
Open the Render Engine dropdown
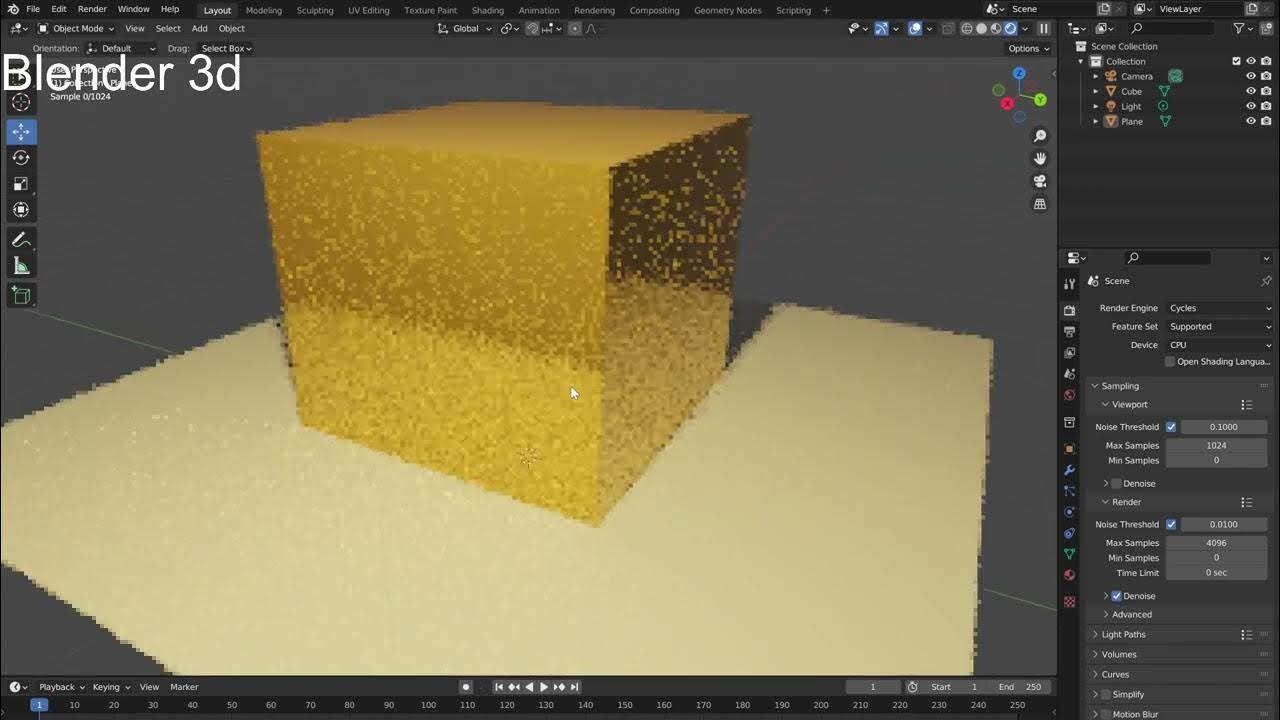(1220, 308)
